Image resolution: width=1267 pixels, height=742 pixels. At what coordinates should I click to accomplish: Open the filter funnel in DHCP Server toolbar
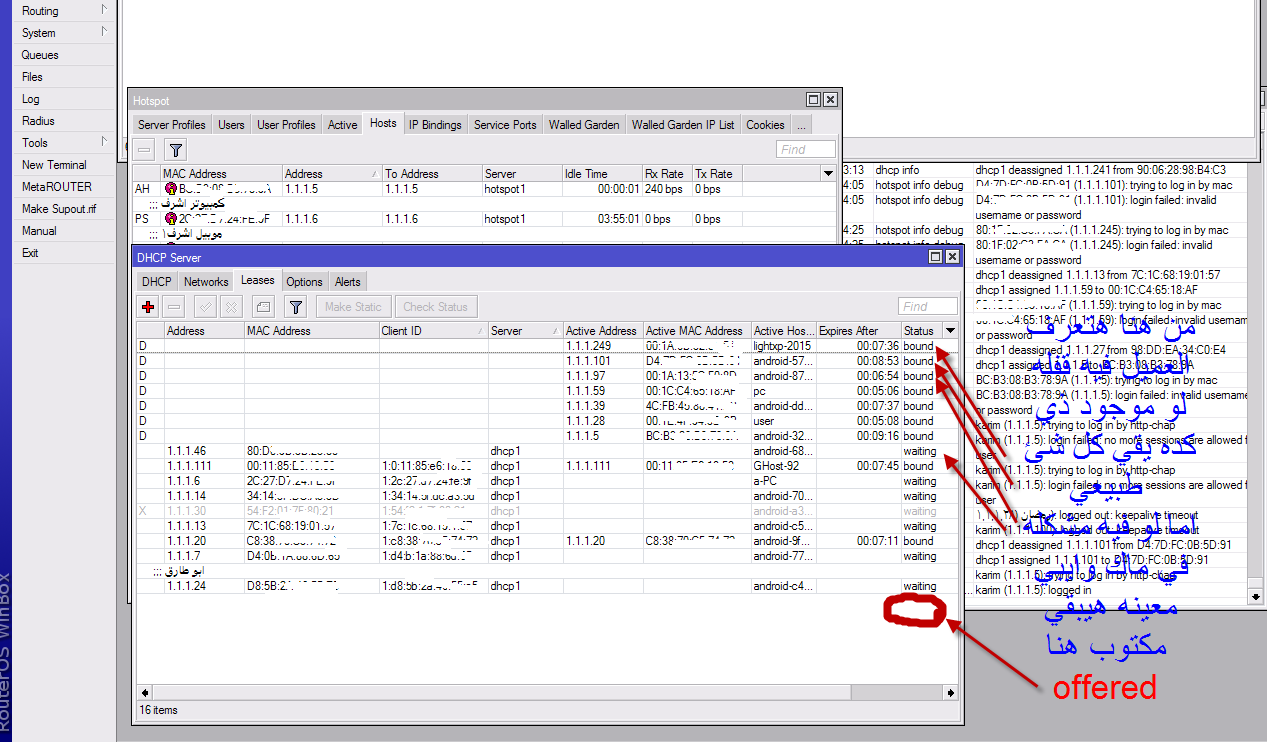tap(296, 307)
